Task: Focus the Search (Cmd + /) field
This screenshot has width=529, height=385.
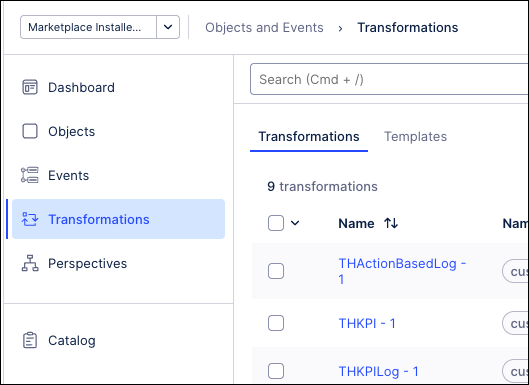Action: click(389, 79)
